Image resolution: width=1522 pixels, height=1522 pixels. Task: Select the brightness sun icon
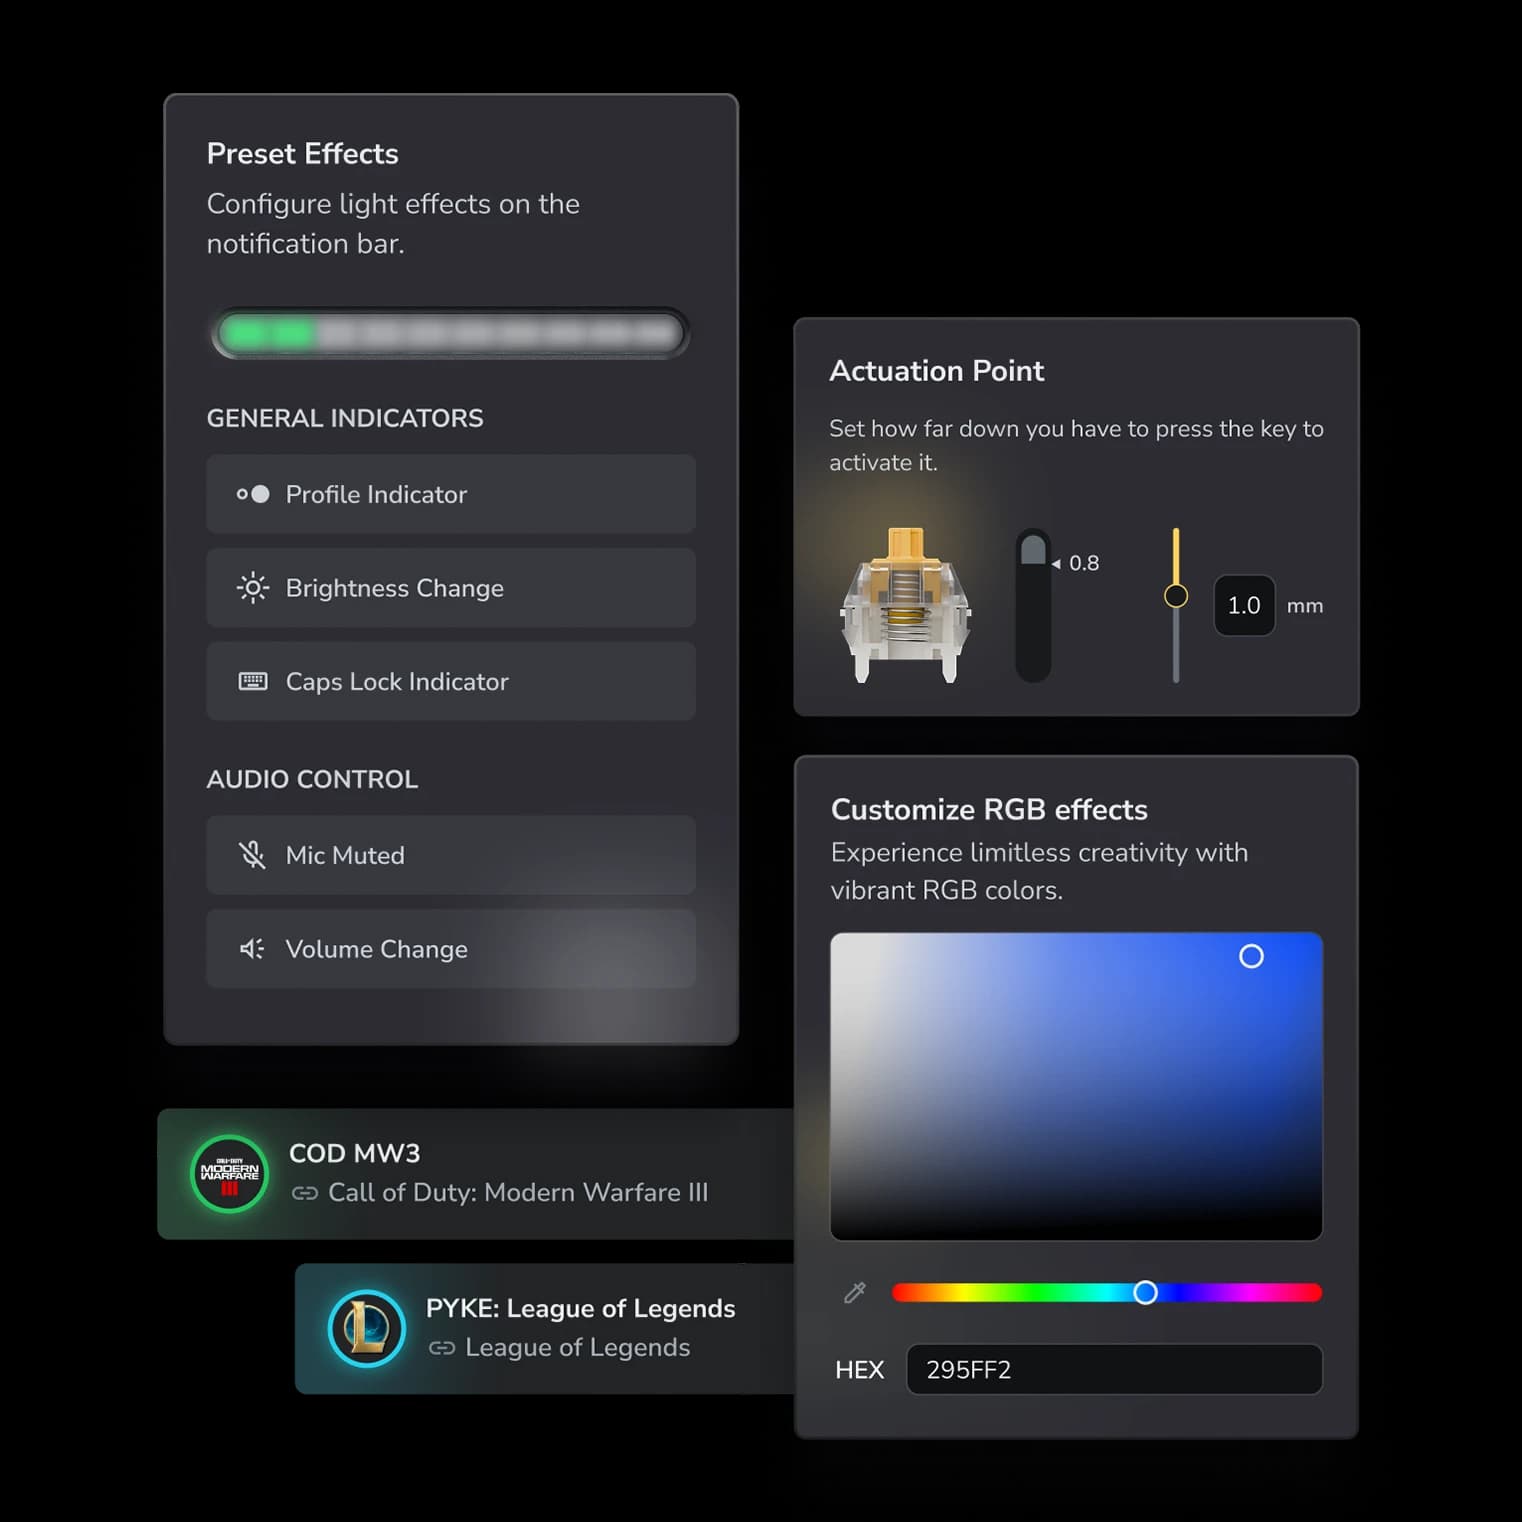pyautogui.click(x=253, y=588)
